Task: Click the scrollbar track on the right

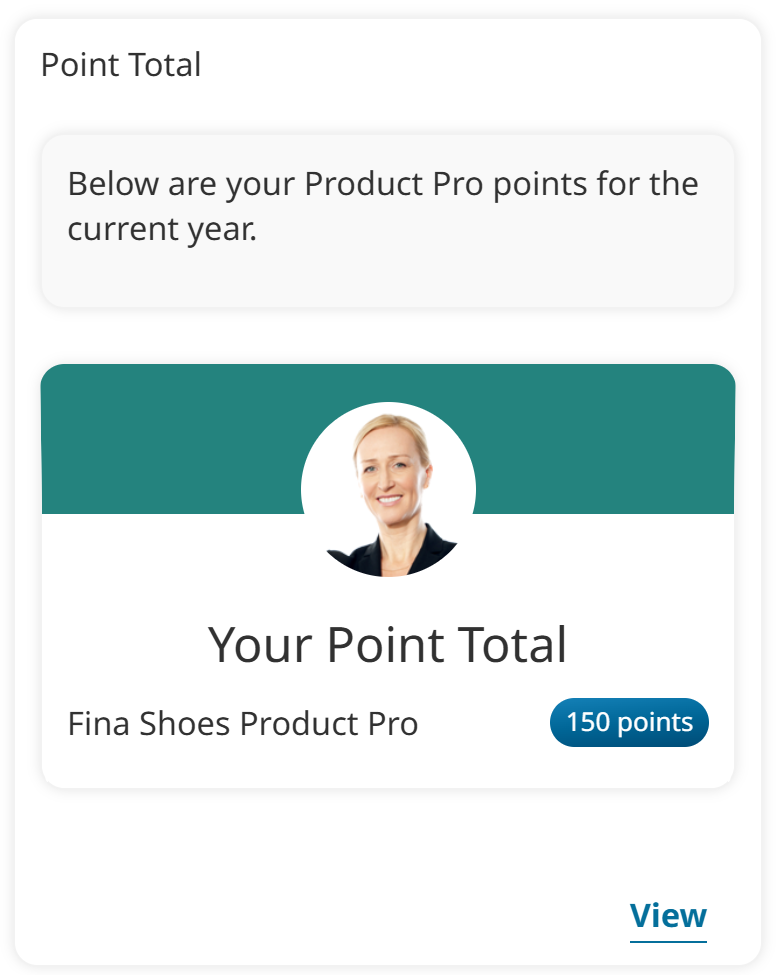Action: 771,487
